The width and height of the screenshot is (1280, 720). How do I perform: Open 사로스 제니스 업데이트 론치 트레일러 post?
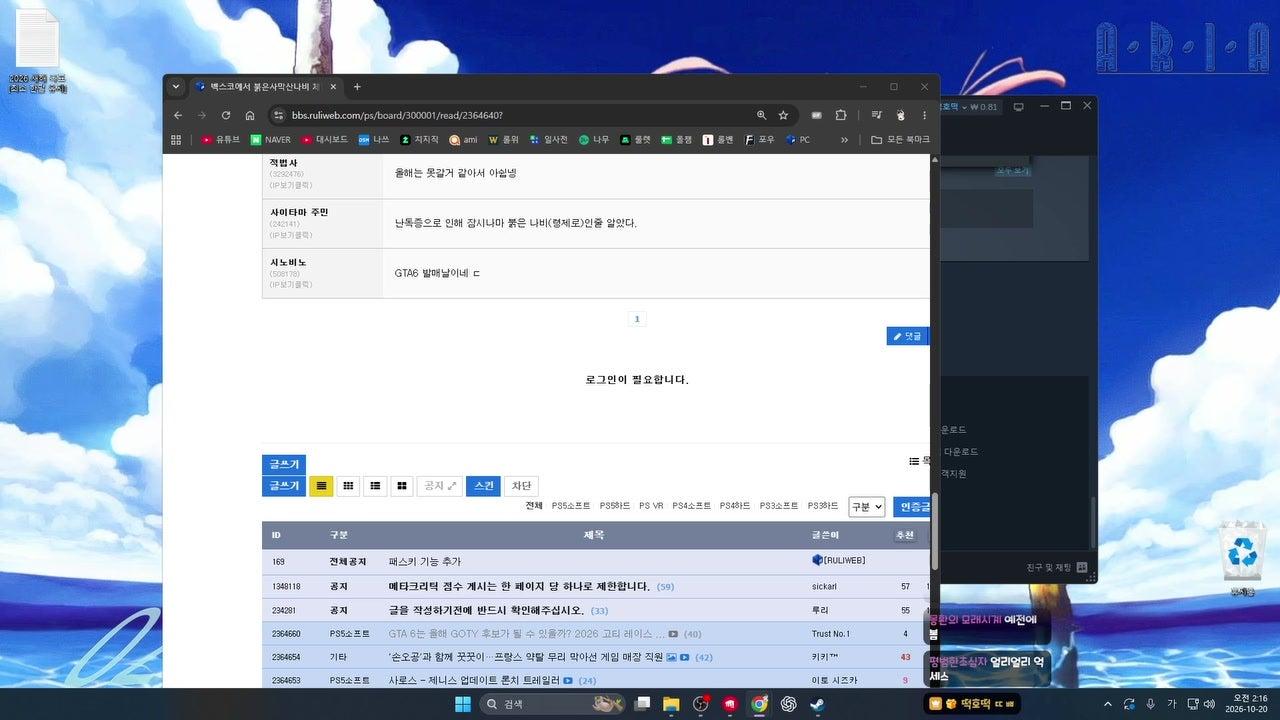(x=475, y=681)
